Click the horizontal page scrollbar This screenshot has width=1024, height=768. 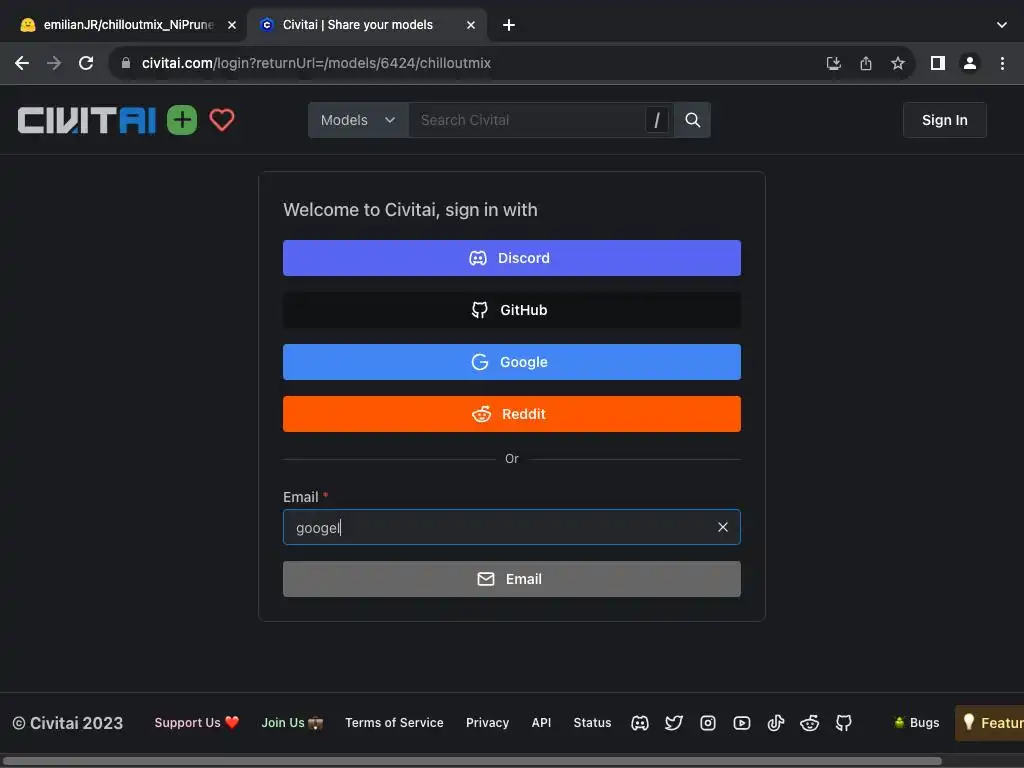tap(472, 761)
